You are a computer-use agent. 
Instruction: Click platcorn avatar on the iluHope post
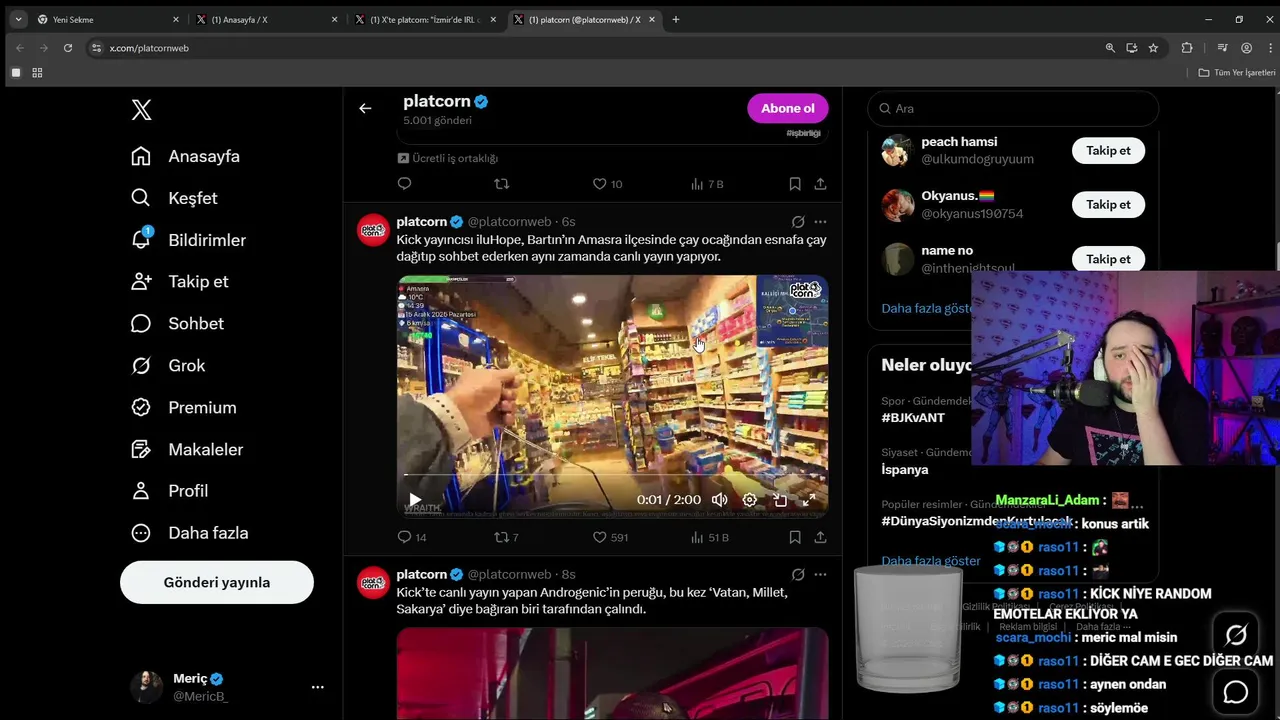373,230
